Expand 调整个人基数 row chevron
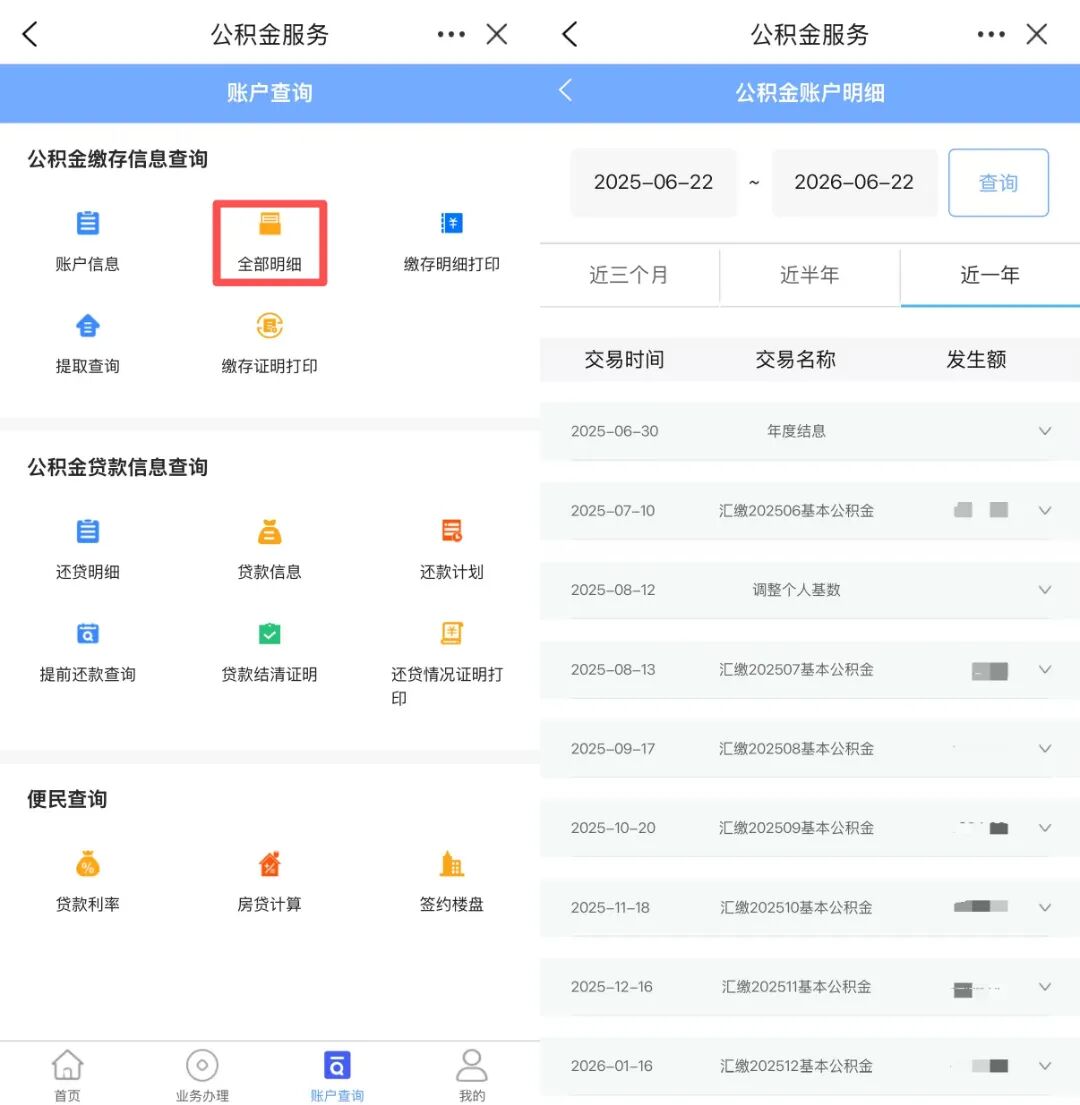The height and width of the screenshot is (1105, 1080). coord(1045,590)
